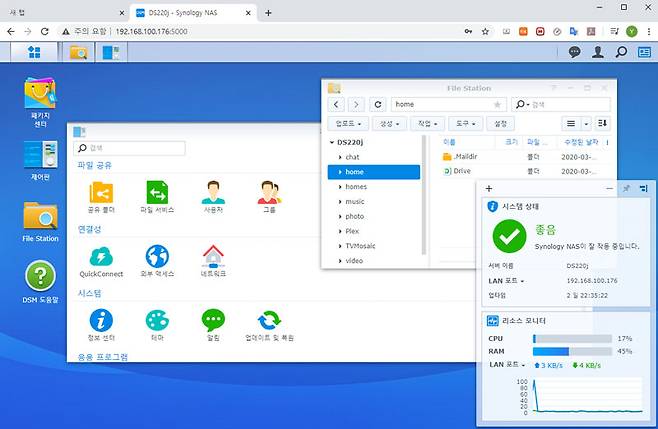Viewport: 658px width, 429px height.
Task: Refresh the File Station folder view
Action: pos(378,105)
